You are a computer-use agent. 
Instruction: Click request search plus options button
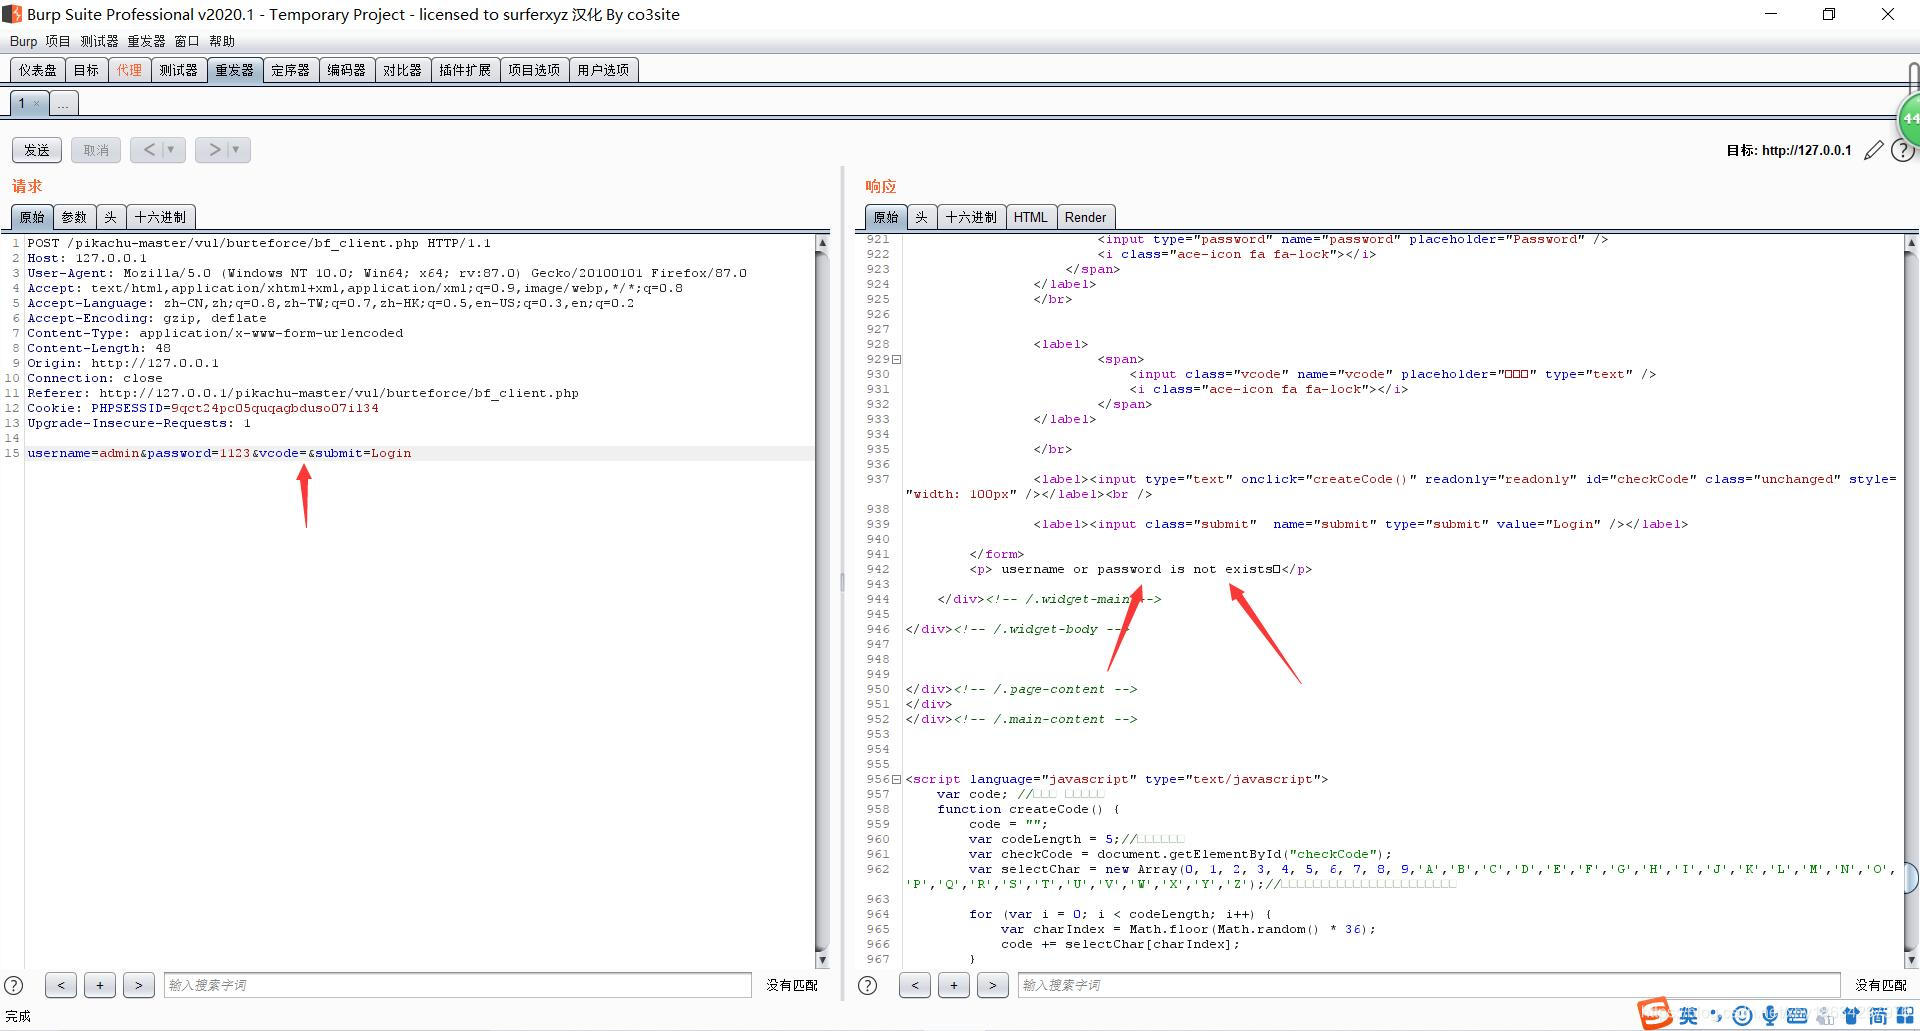click(x=100, y=985)
